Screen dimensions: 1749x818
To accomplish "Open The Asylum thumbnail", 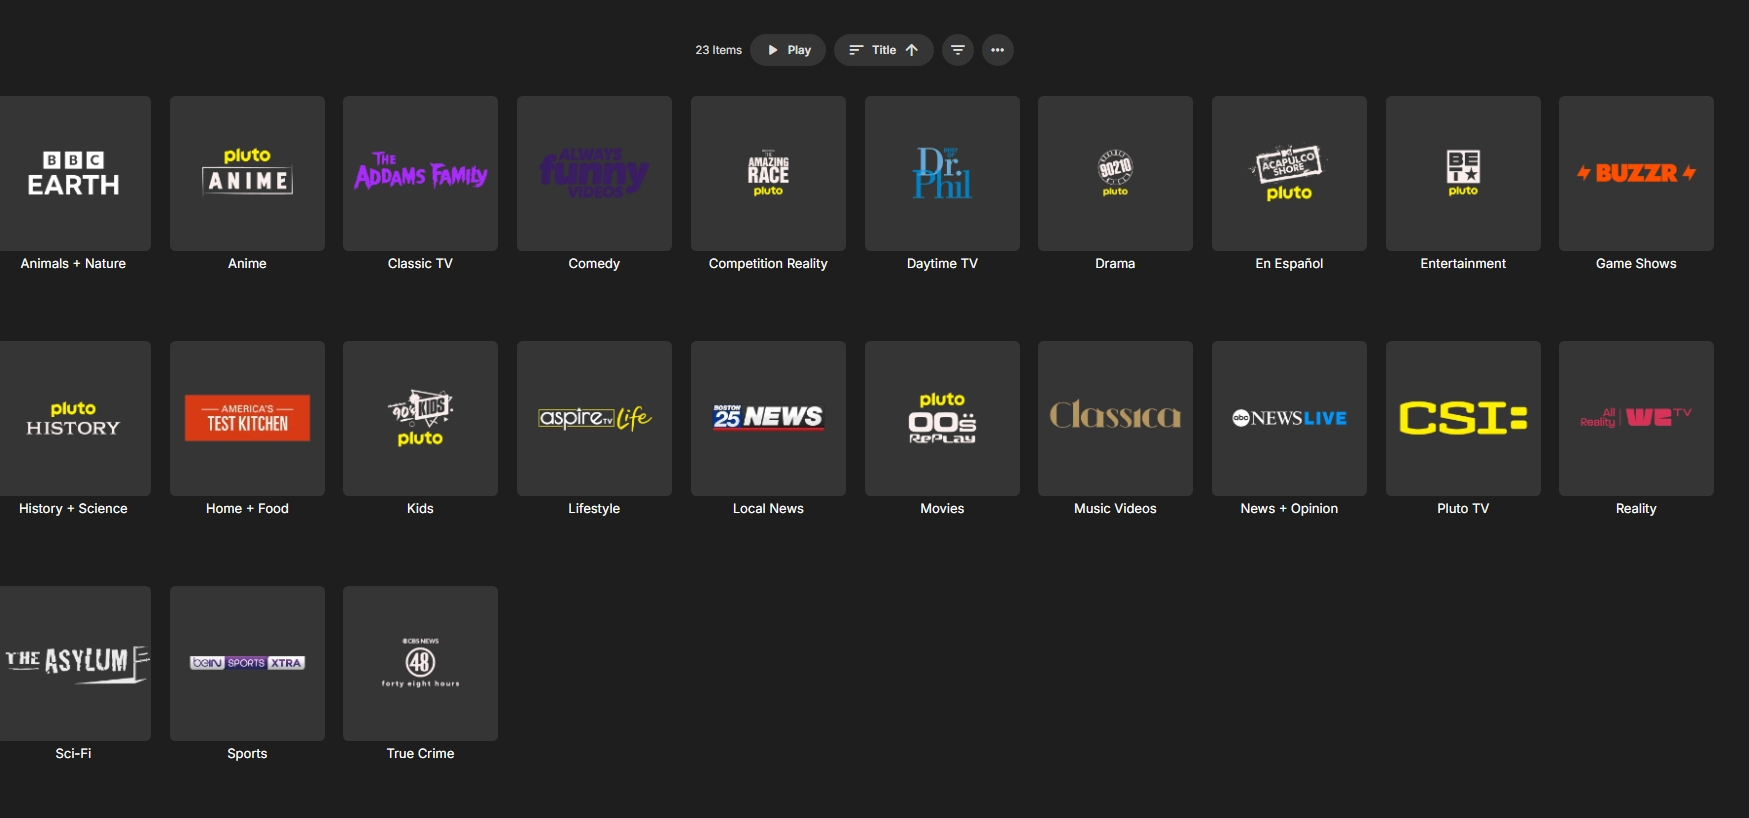I will [x=73, y=663].
